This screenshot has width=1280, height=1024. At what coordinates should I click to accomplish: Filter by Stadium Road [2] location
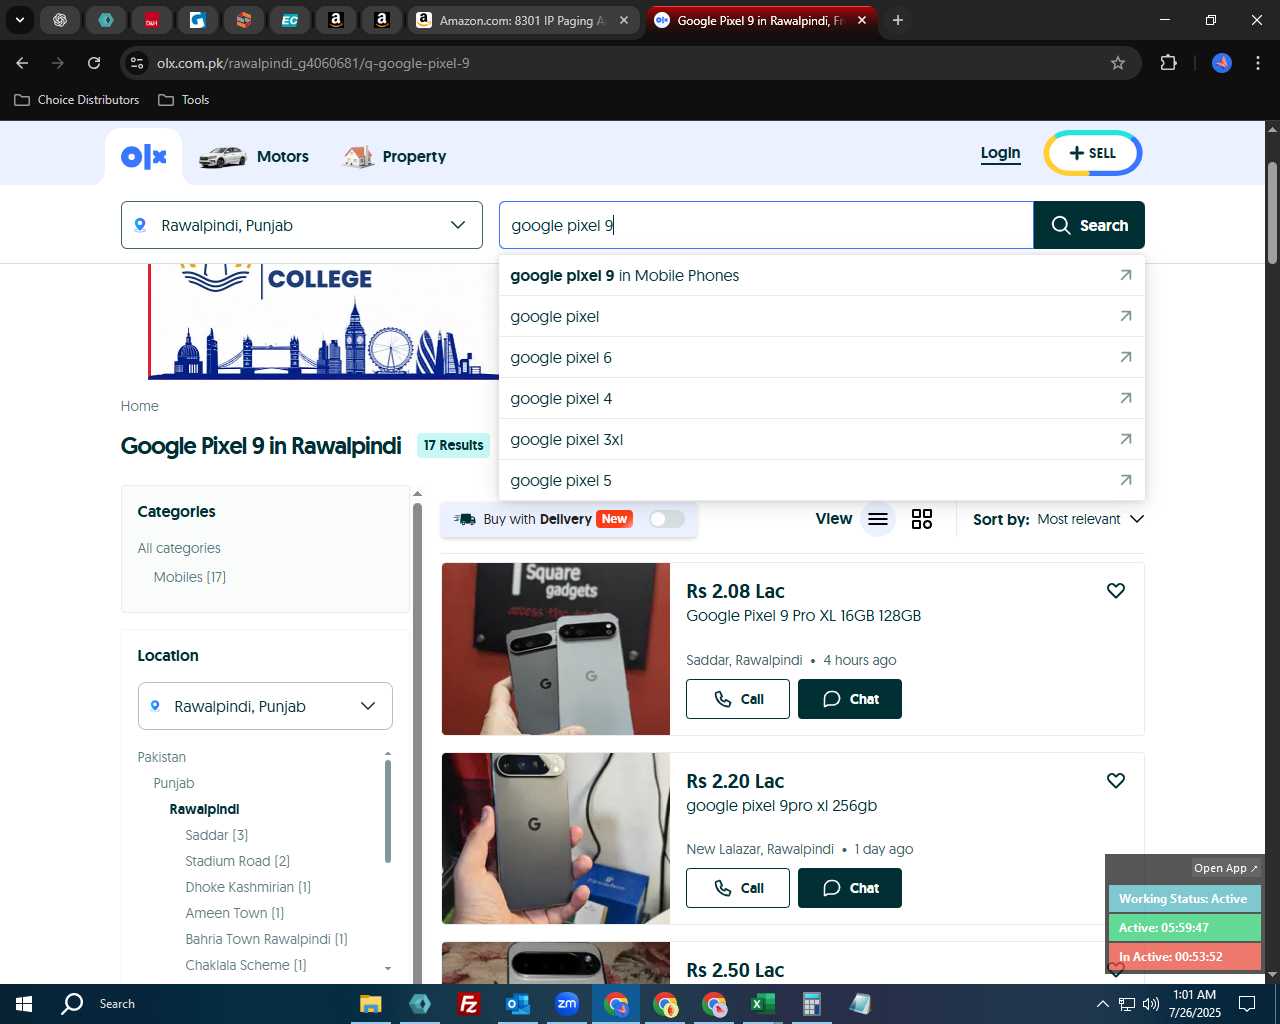[238, 861]
